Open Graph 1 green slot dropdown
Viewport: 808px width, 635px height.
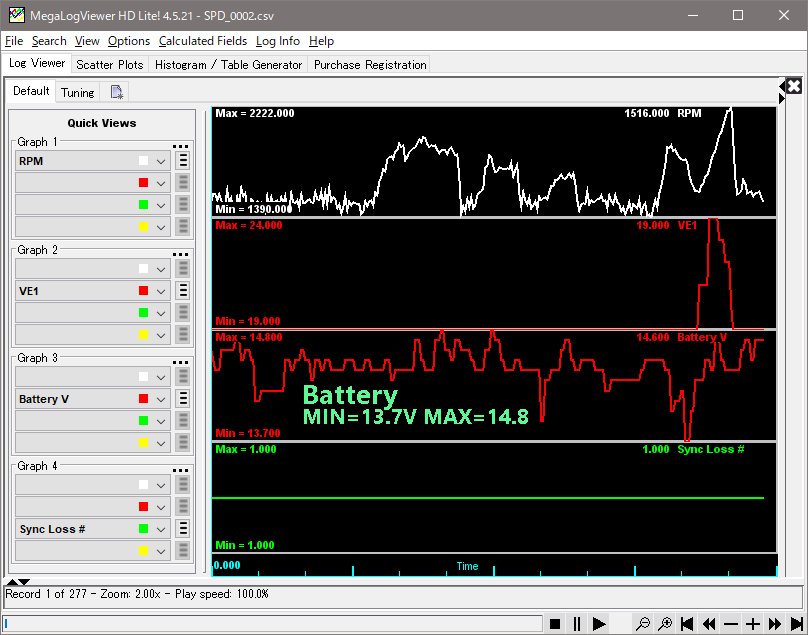(x=161, y=205)
